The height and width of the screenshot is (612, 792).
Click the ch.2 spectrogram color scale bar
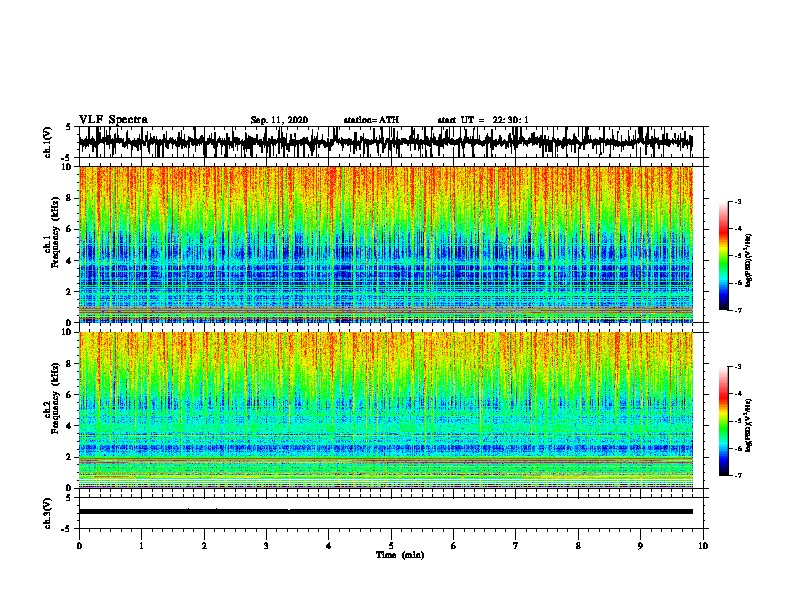(724, 421)
